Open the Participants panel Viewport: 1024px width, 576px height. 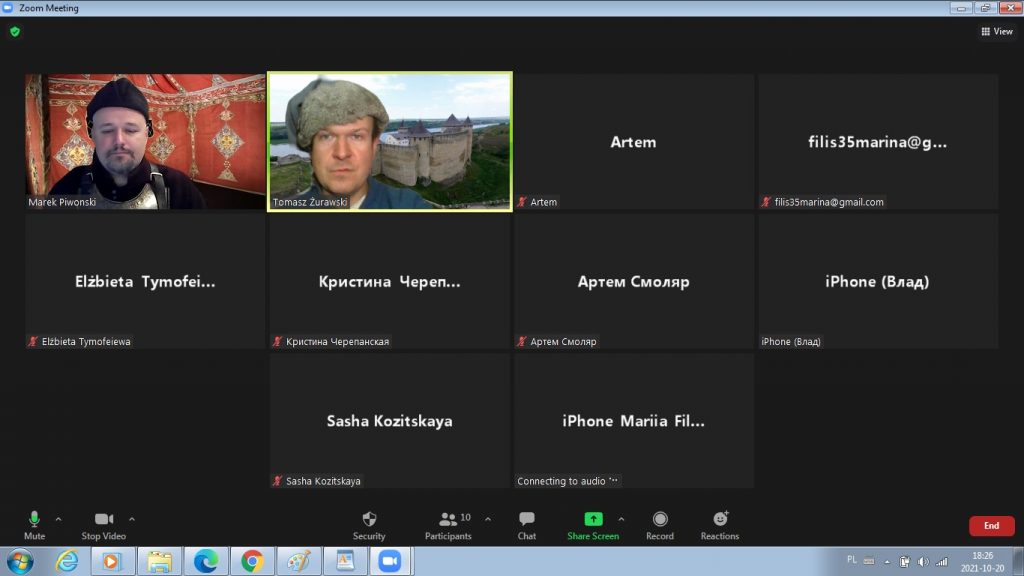click(x=449, y=520)
